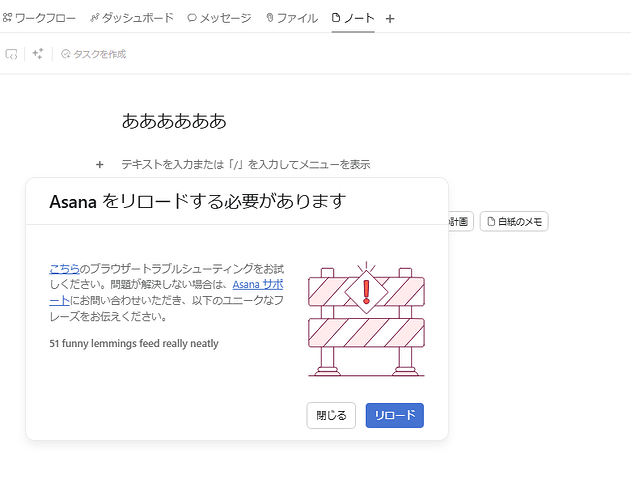The height and width of the screenshot is (500, 631).
Task: Click the blue リロード button
Action: point(394,415)
